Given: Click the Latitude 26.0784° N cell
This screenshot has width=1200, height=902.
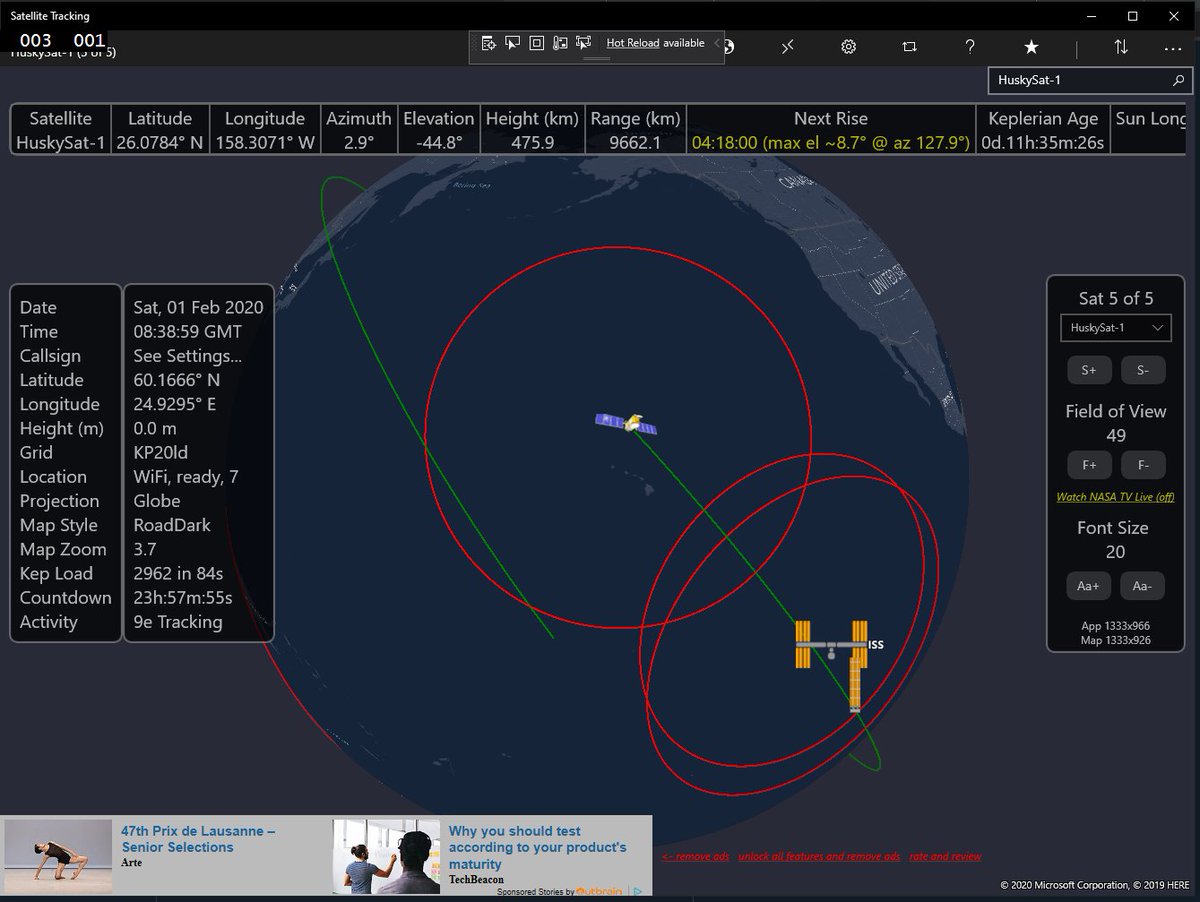Looking at the screenshot, I should point(160,143).
